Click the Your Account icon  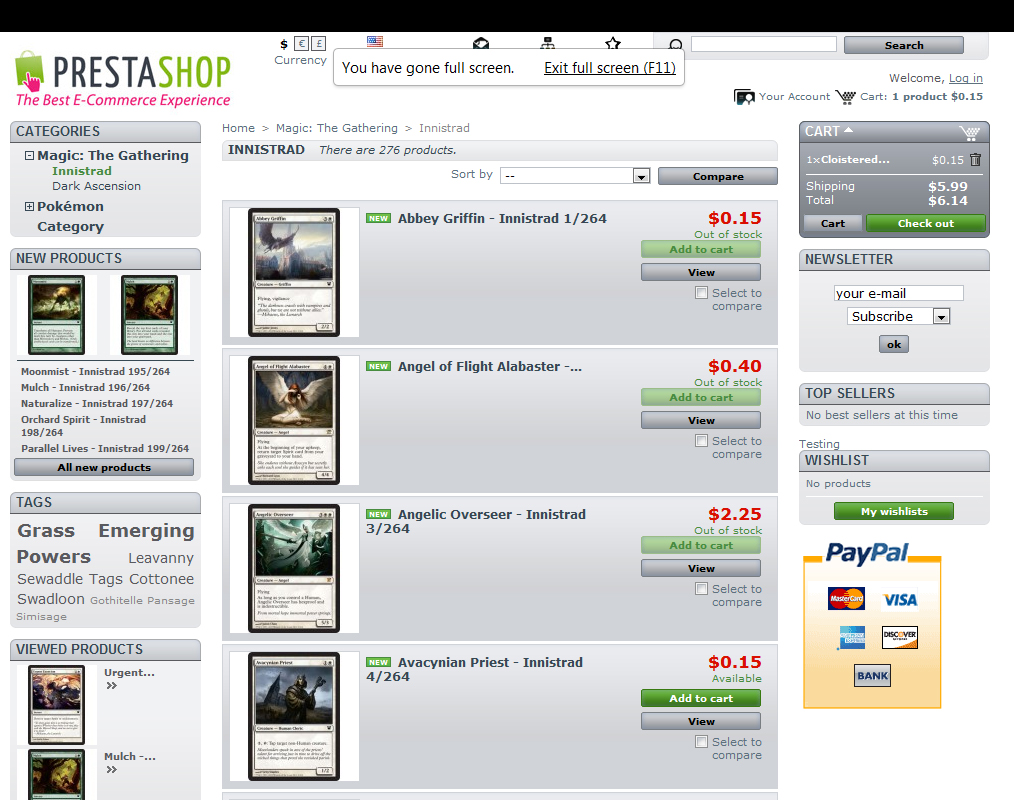pyautogui.click(x=744, y=97)
